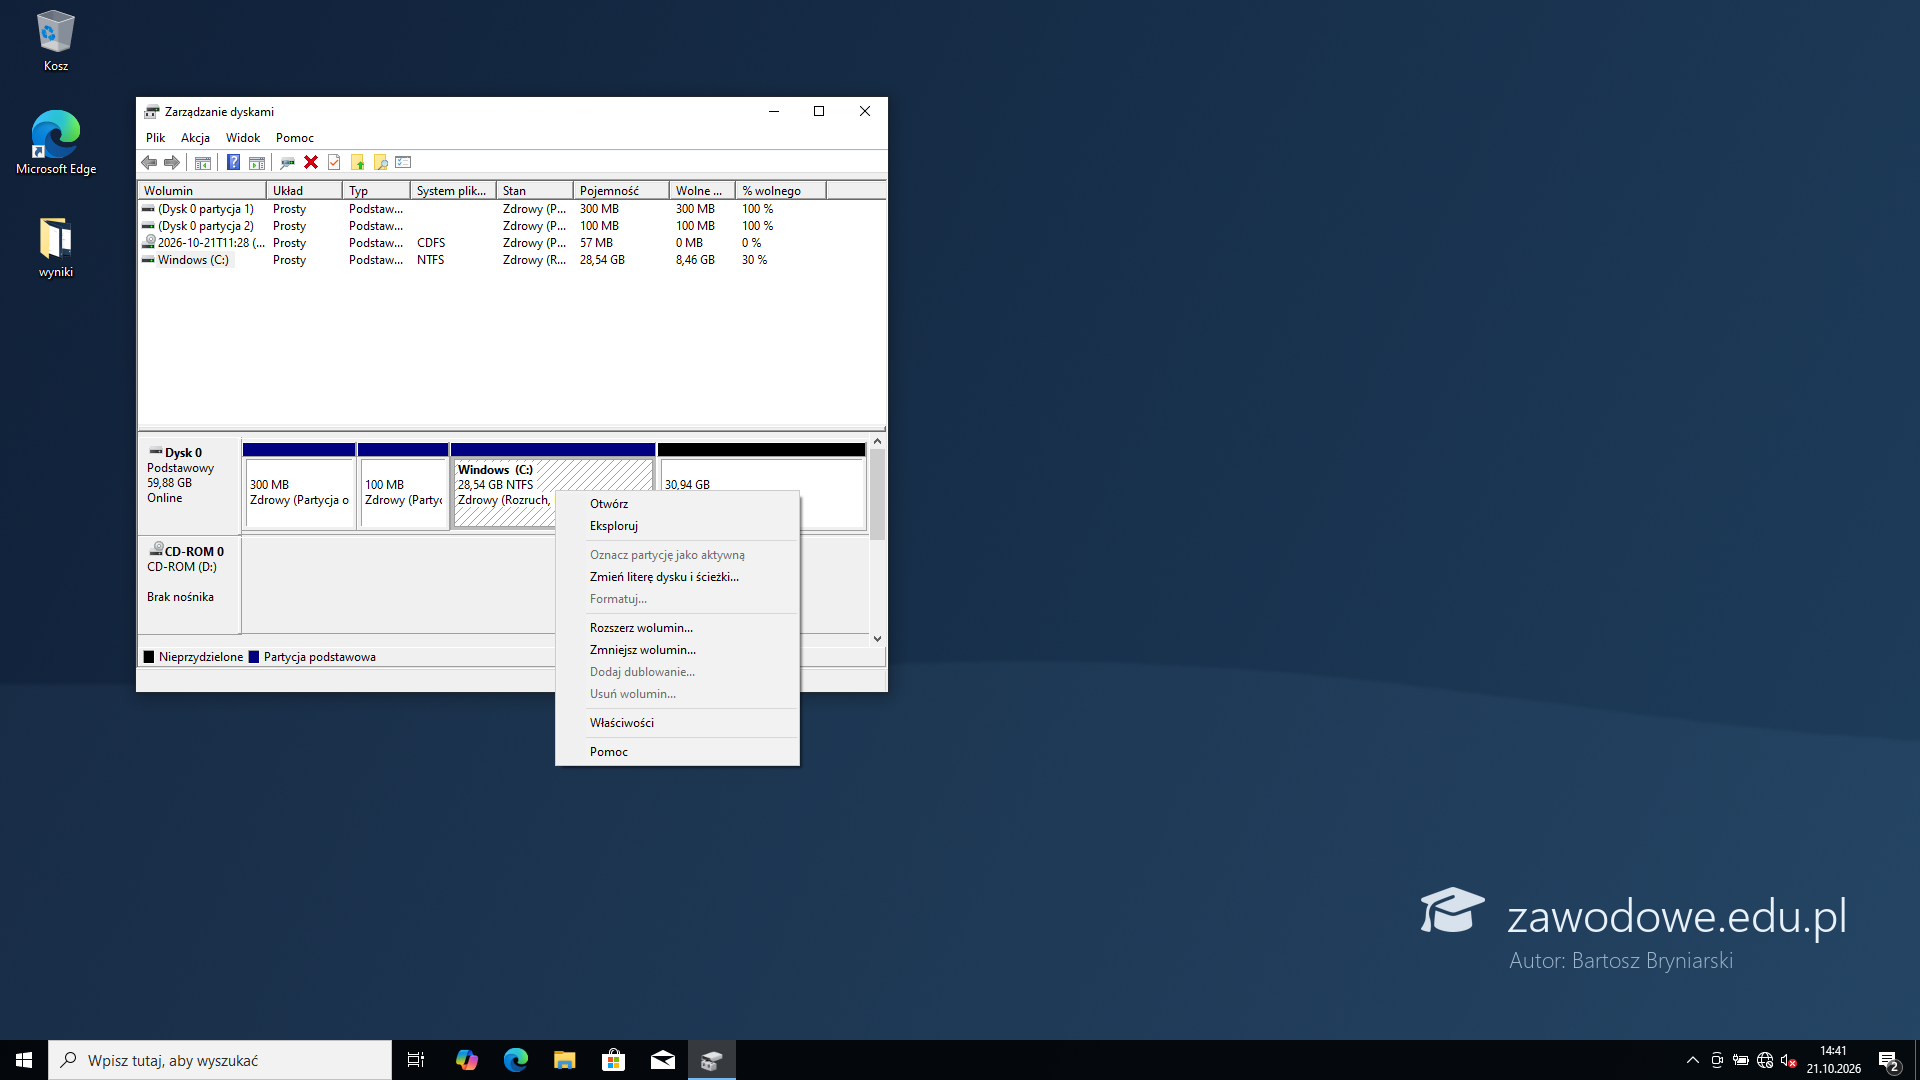The width and height of the screenshot is (1920, 1080).
Task: Click the disk pane scroll-down arrow
Action: click(x=877, y=638)
